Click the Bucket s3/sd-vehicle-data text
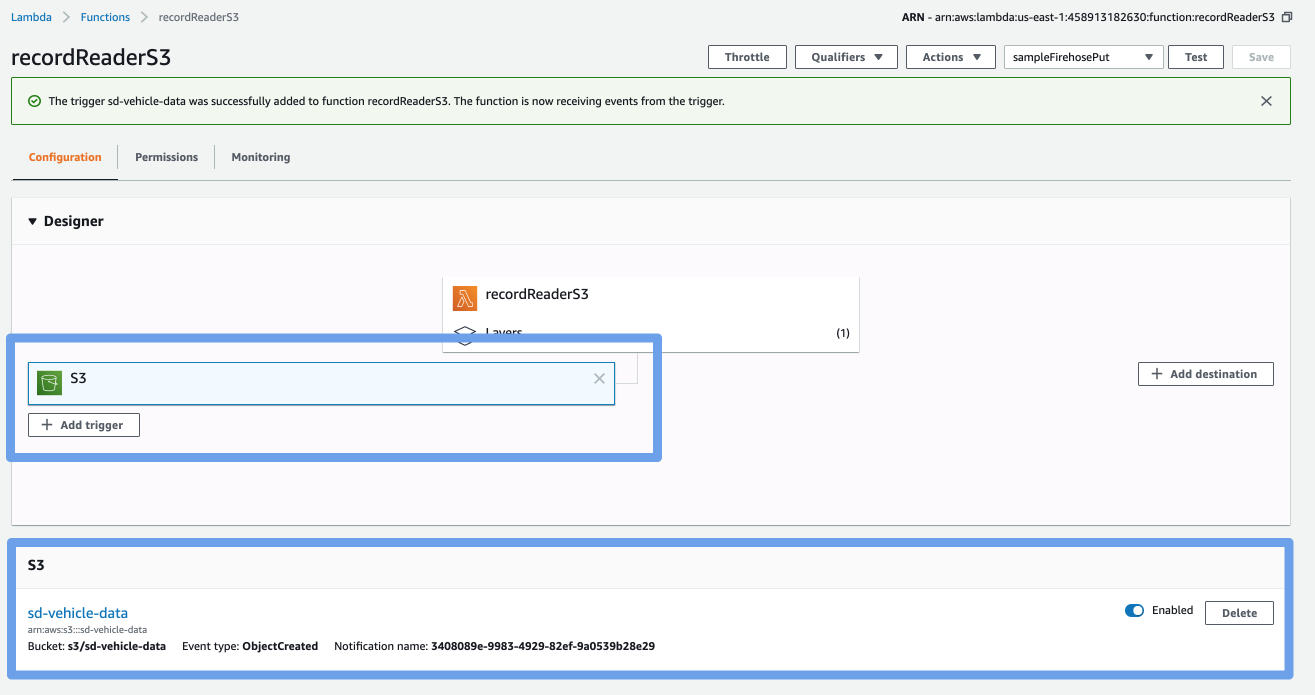1315x695 pixels. click(97, 646)
